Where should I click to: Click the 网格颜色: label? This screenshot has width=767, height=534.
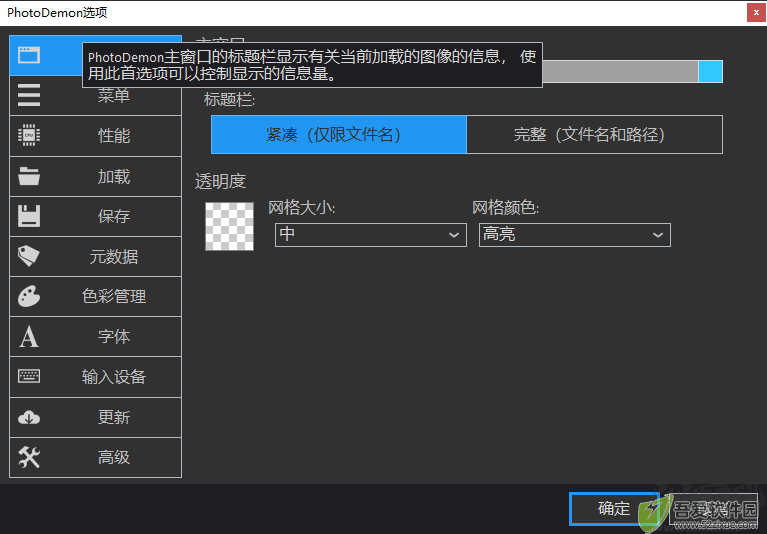(505, 208)
